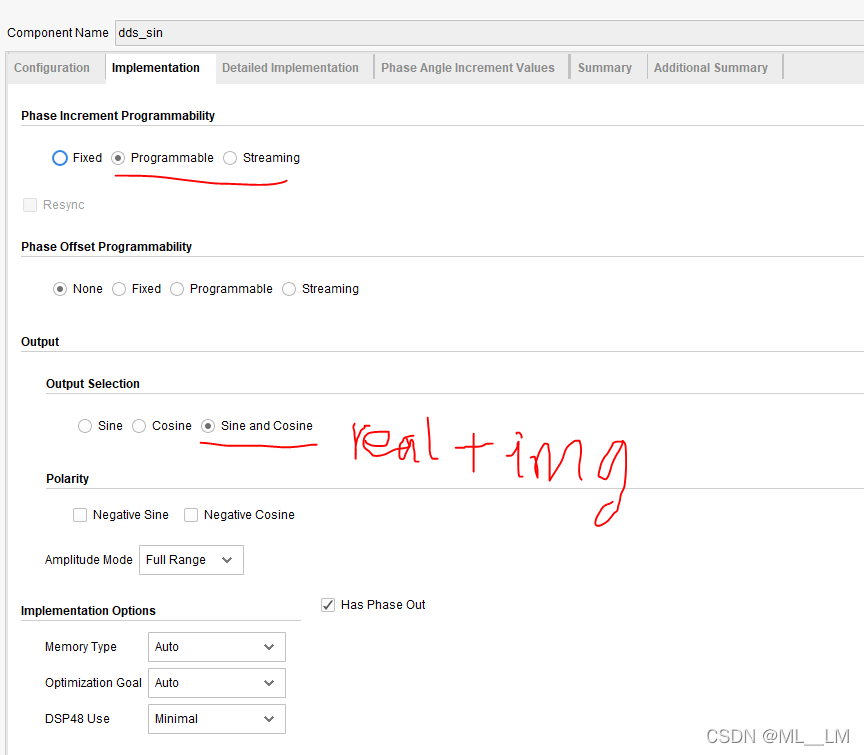
Task: Select Fixed phase offset option
Action: click(x=119, y=289)
